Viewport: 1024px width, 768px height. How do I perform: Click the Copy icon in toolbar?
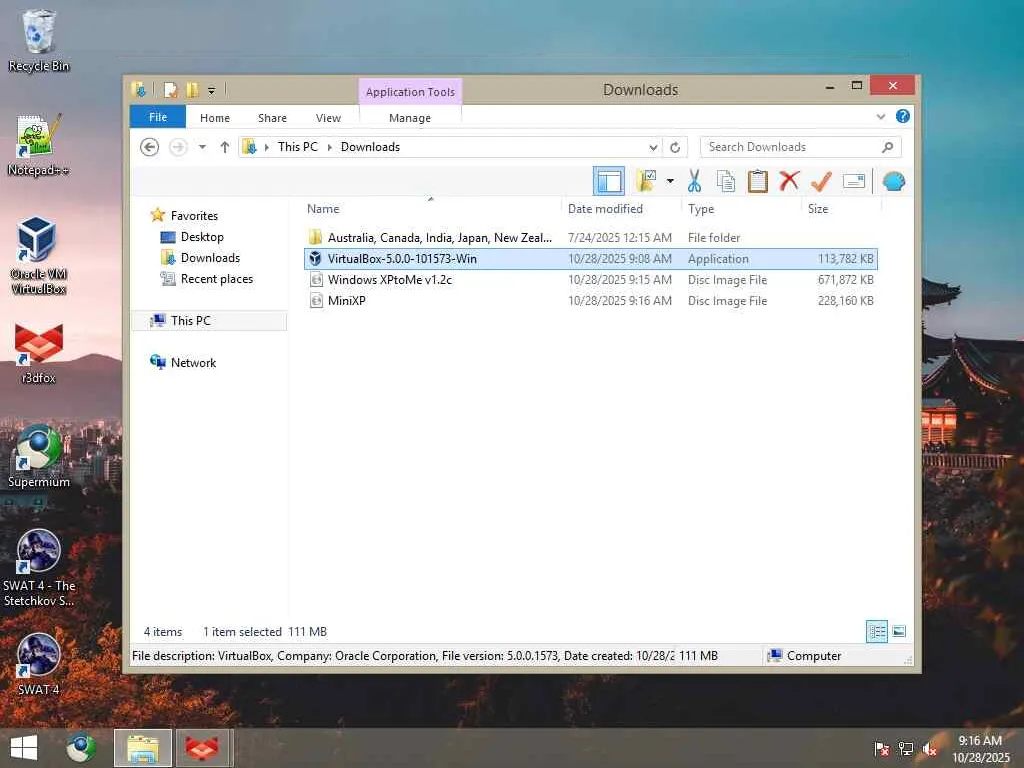(726, 181)
